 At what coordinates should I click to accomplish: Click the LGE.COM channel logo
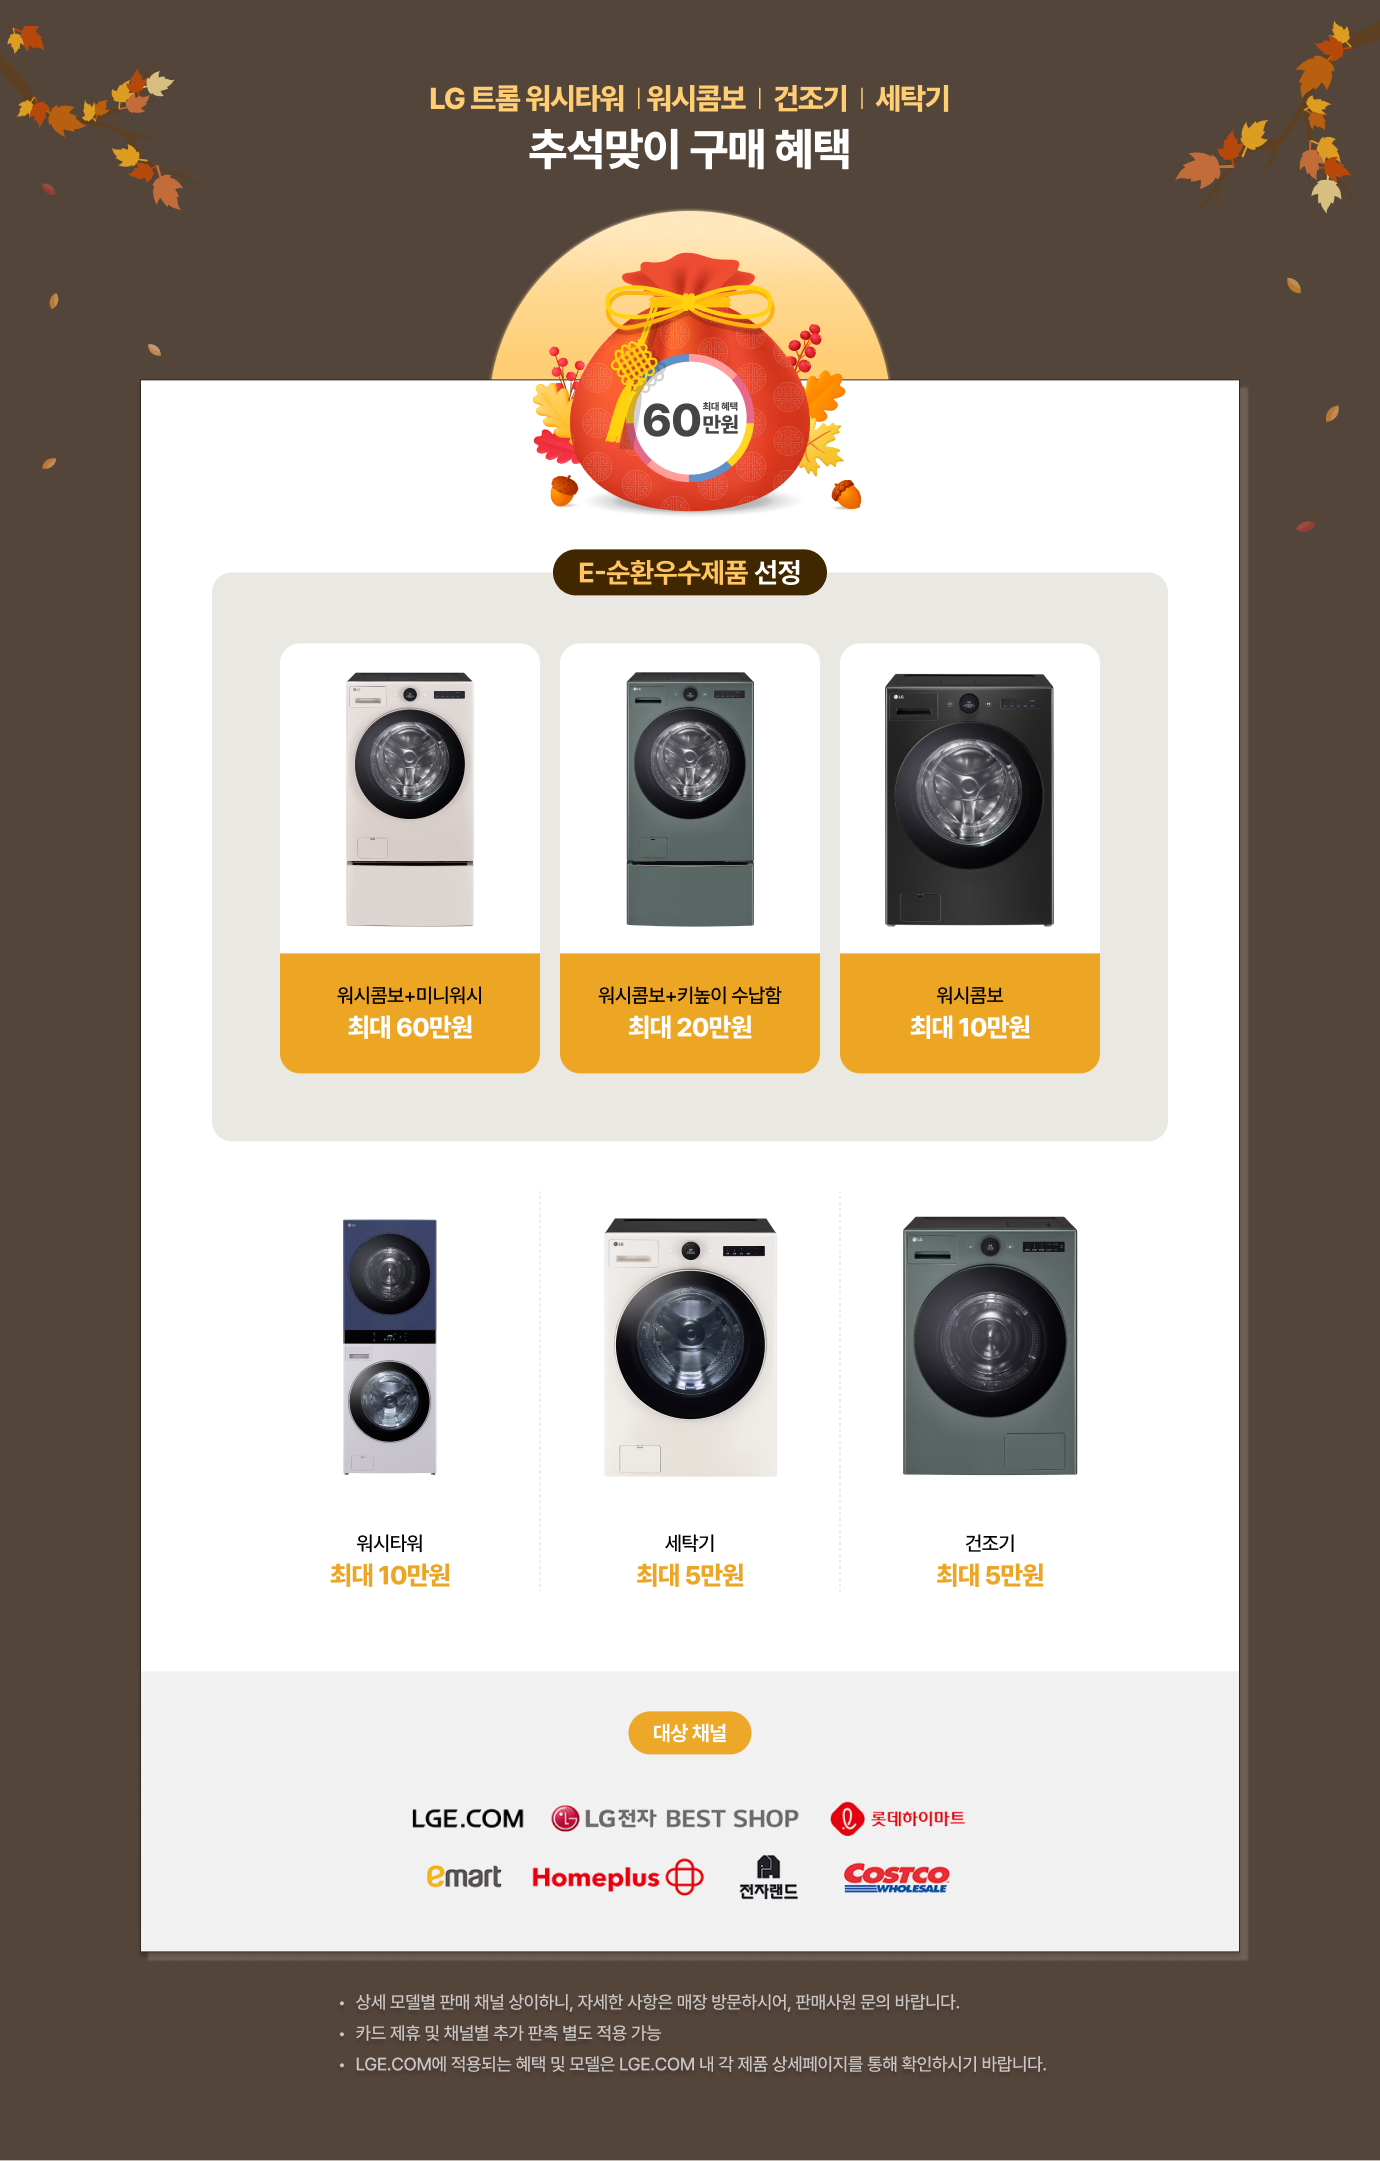click(467, 1818)
